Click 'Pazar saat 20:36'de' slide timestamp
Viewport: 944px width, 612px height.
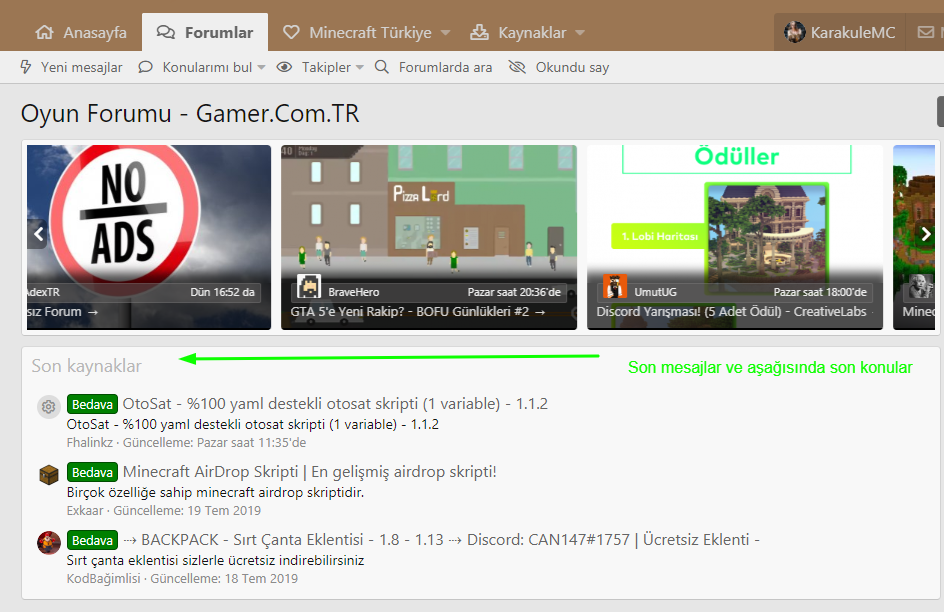[514, 292]
